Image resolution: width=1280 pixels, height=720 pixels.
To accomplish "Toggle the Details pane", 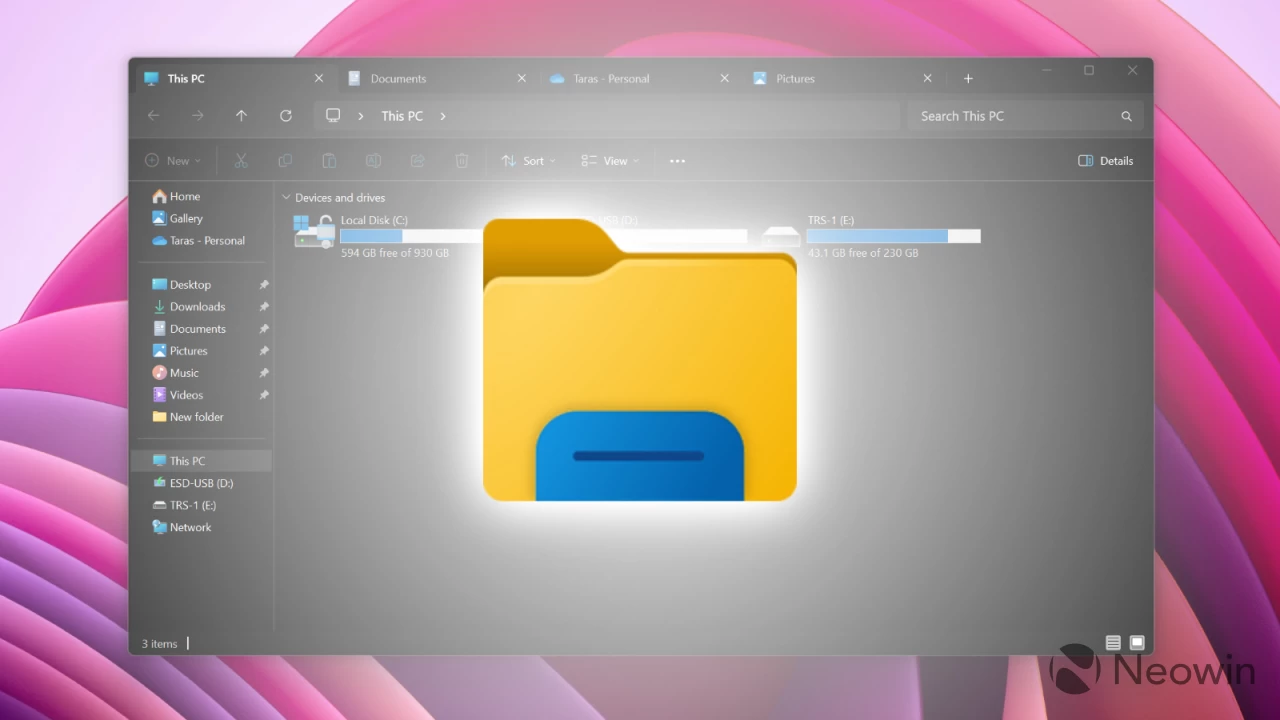I will click(x=1105, y=160).
